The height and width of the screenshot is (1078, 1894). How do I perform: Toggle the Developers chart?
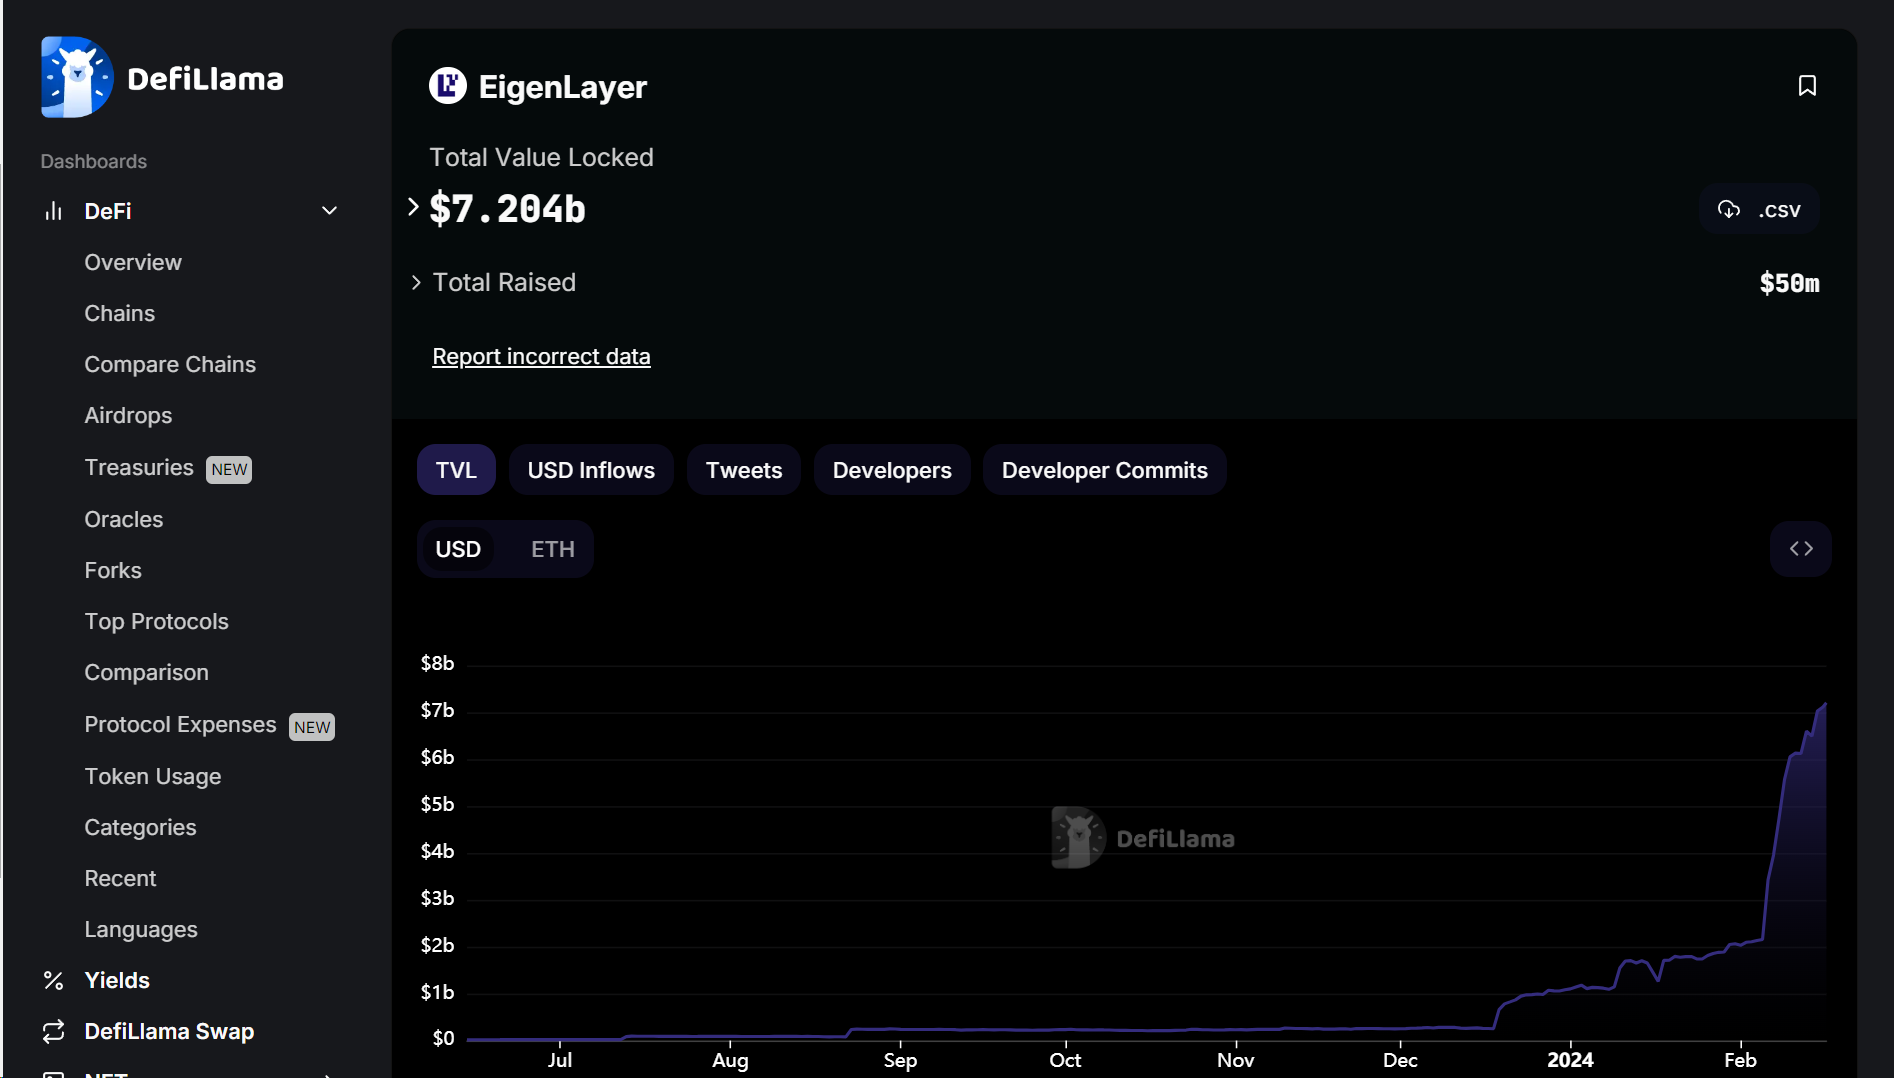892,470
